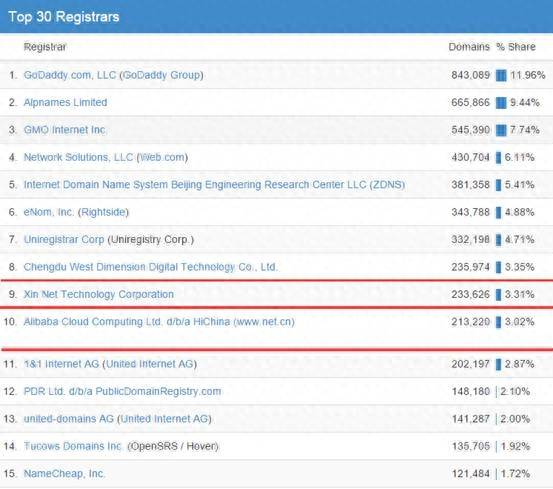Screen dimensions: 553x489
Task: Open the Rightside parent company link
Action: click(x=103, y=212)
